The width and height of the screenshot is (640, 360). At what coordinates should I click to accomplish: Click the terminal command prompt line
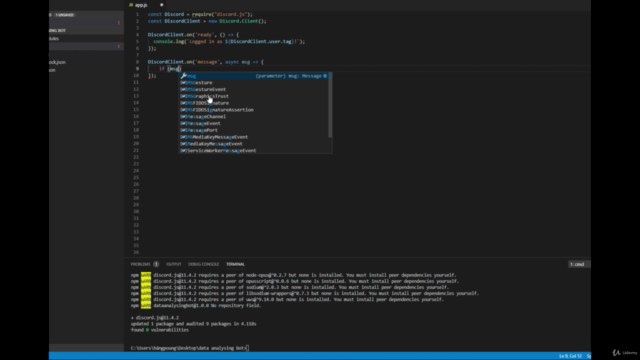pyautogui.click(x=190, y=348)
